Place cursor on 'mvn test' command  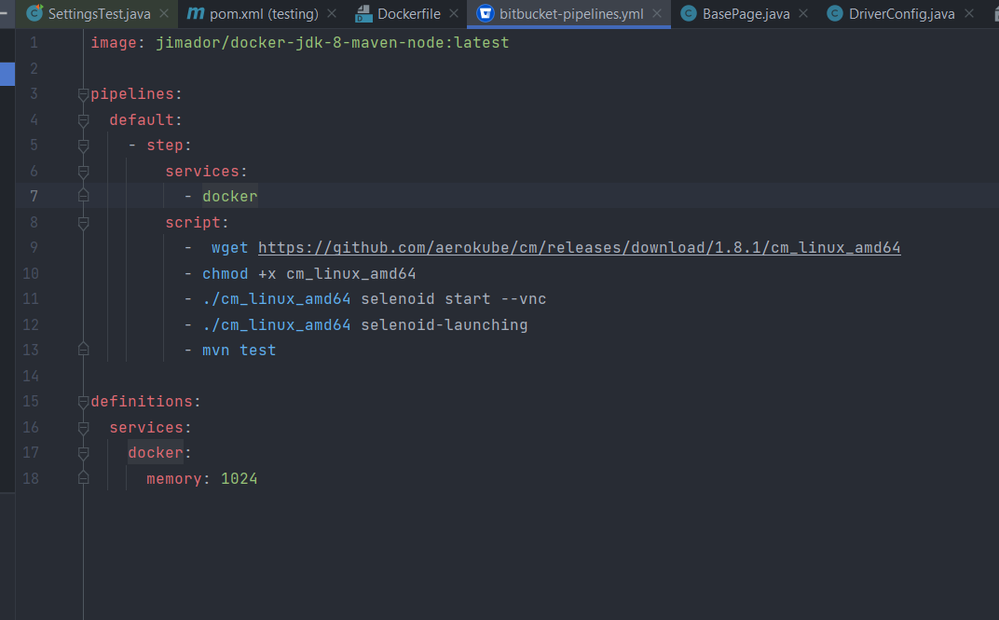(x=239, y=350)
